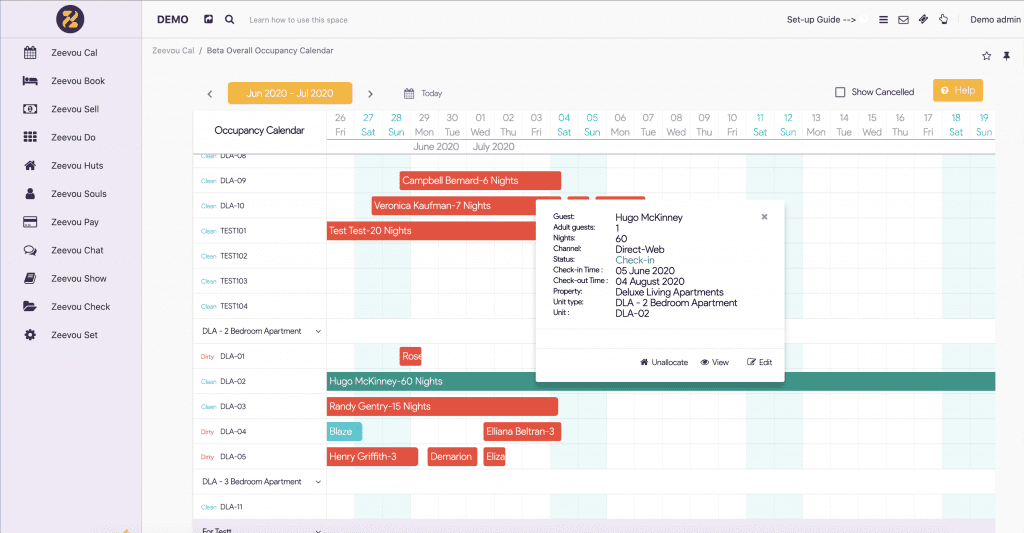Pin this page with pushpin icon

[x=1006, y=56]
